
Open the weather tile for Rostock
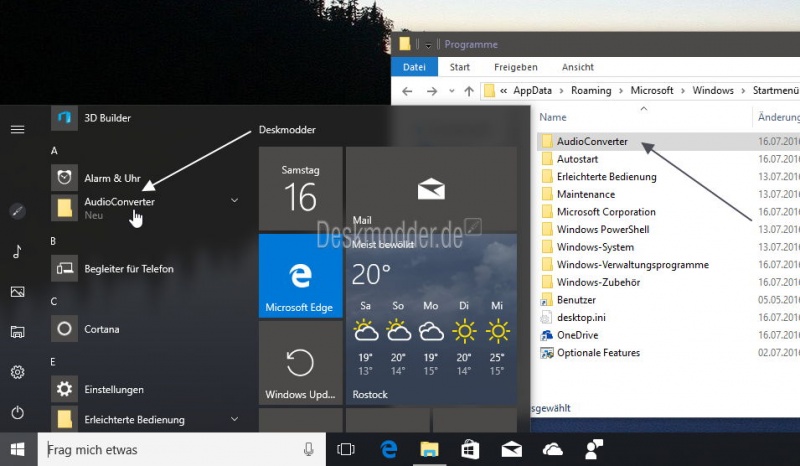point(431,320)
